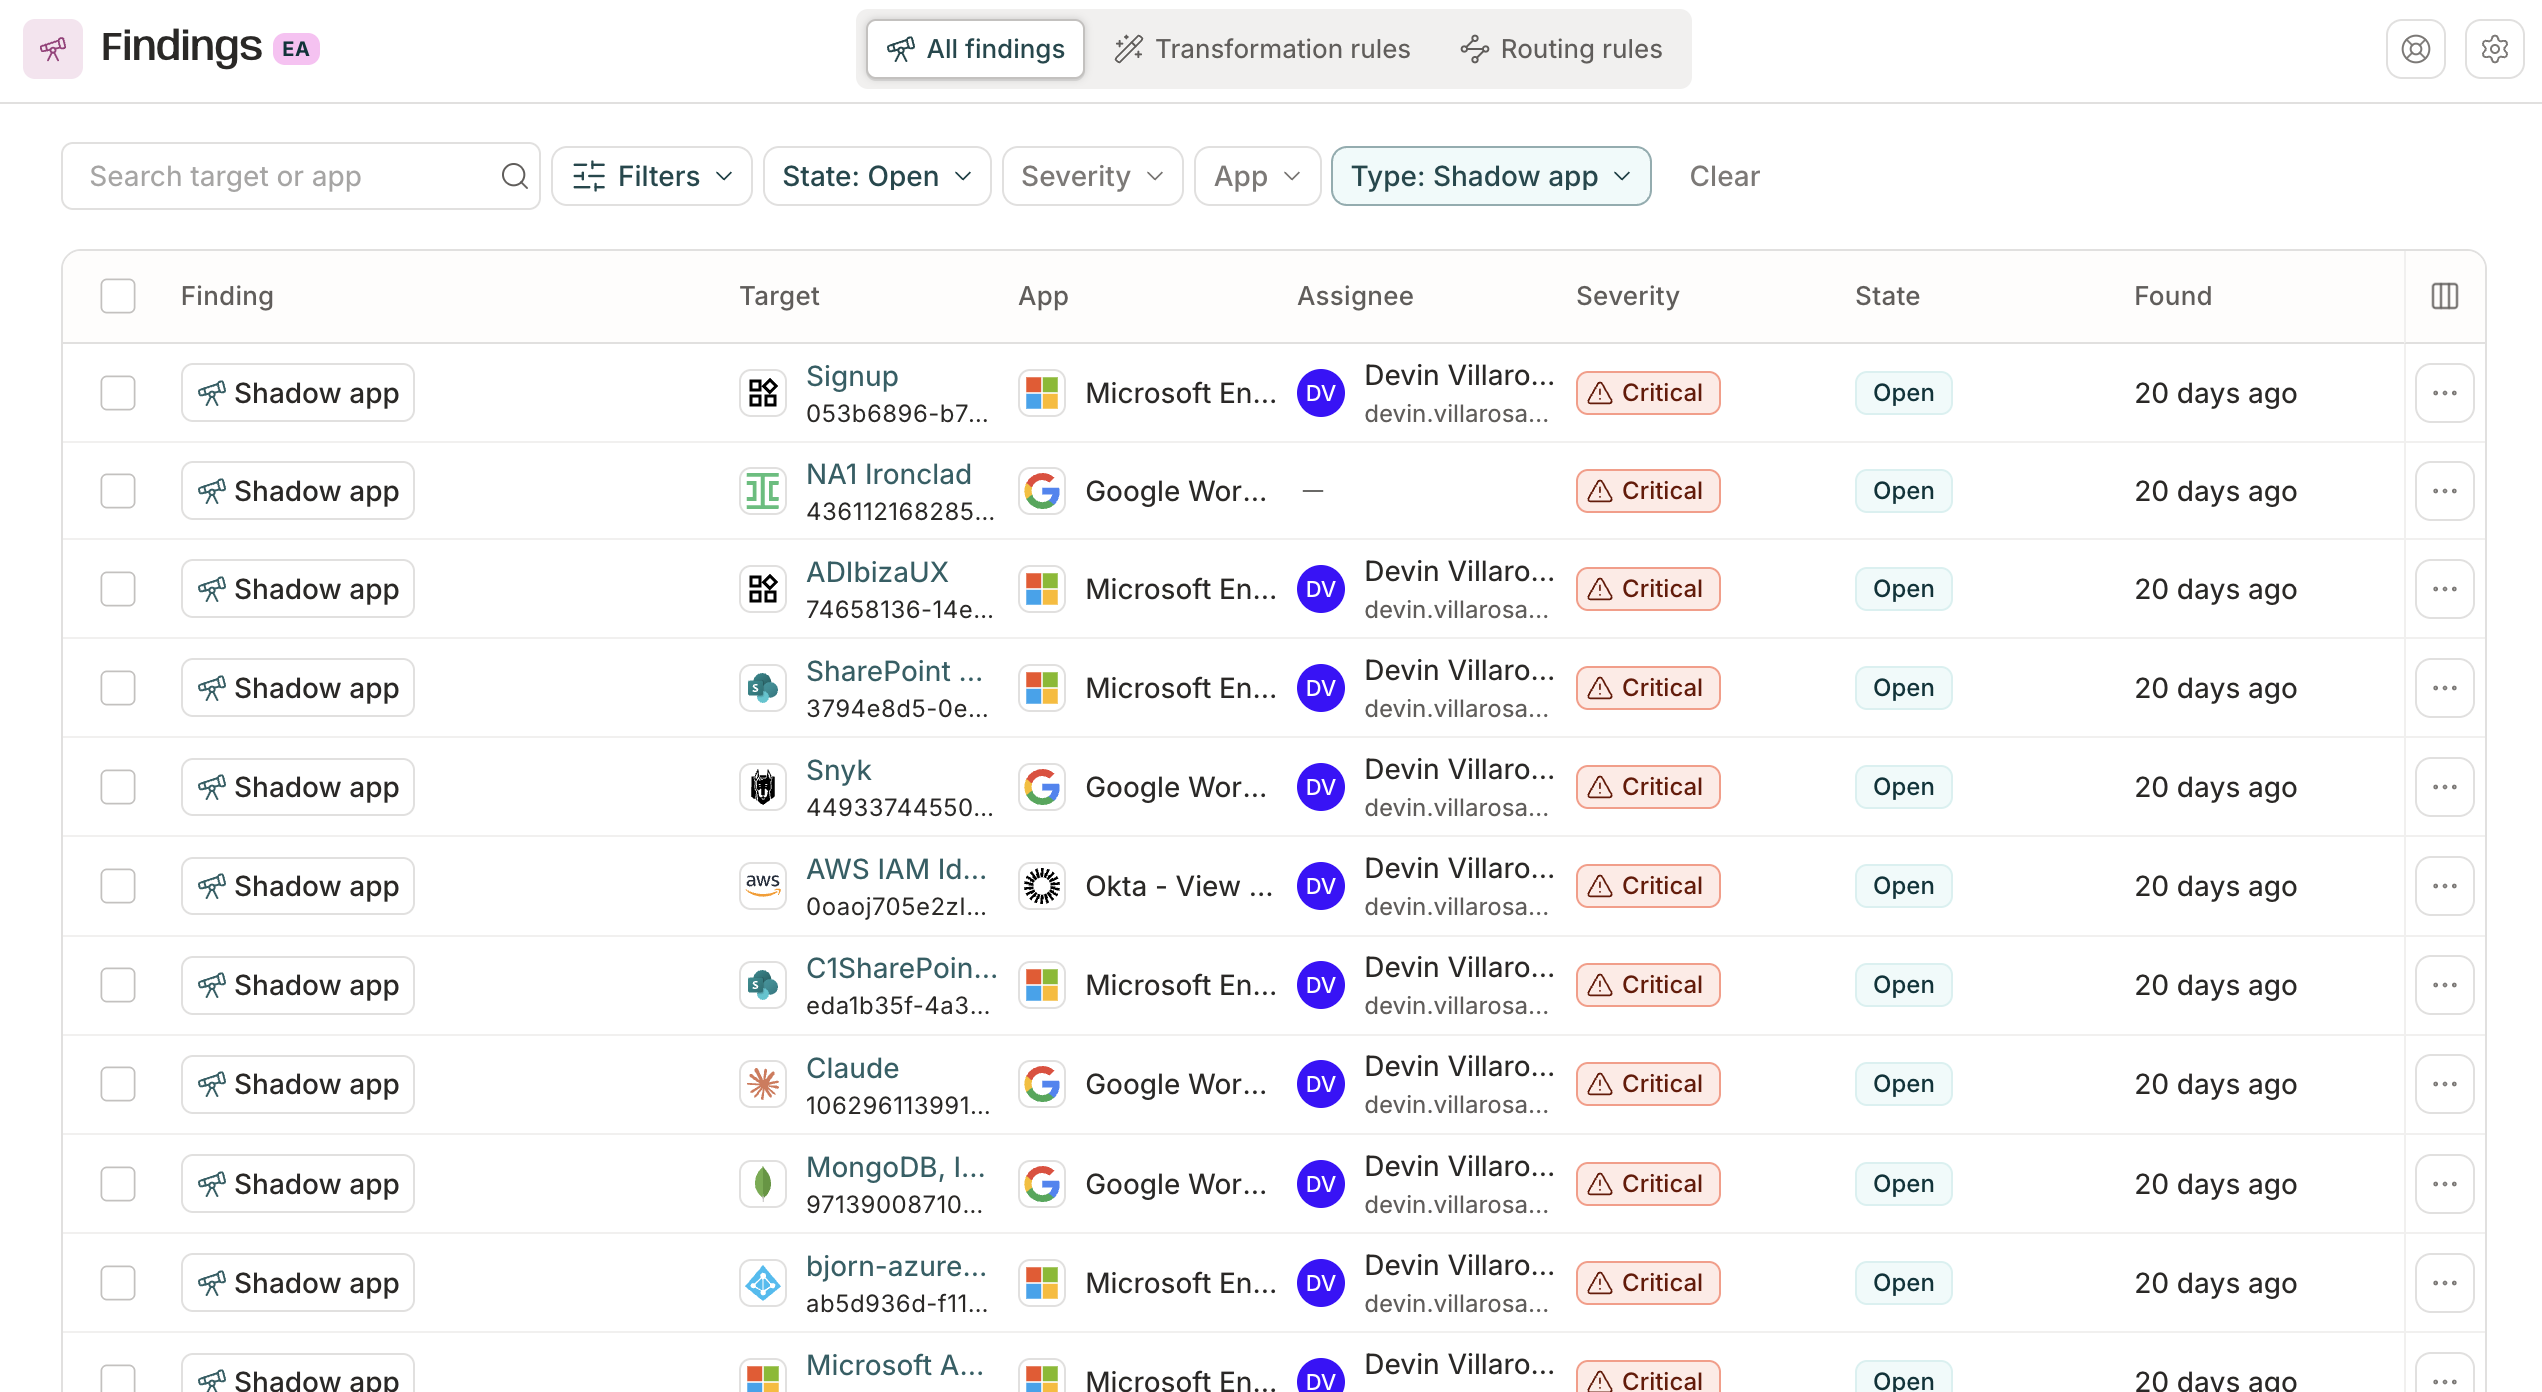Check the AWS IAM row checkbox
This screenshot has height=1392, width=2542.
(x=118, y=886)
